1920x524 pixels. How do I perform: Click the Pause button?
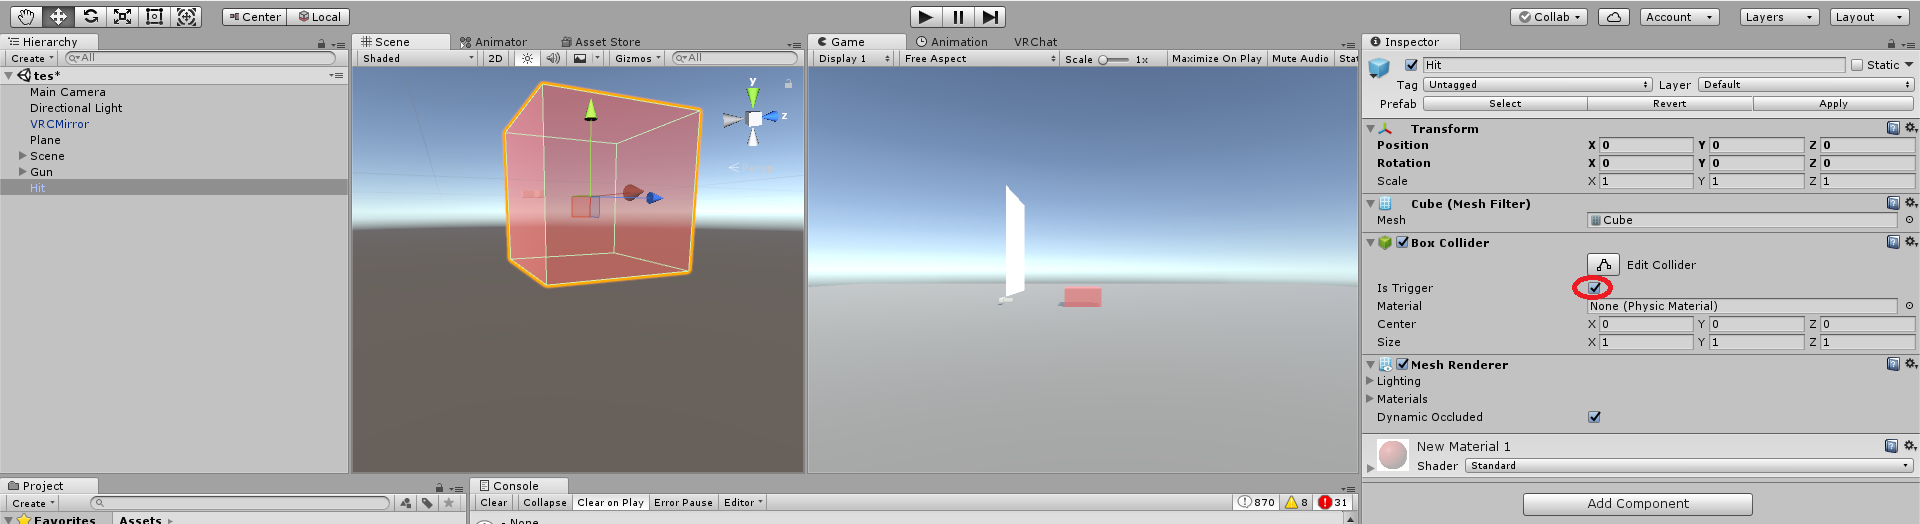click(958, 16)
